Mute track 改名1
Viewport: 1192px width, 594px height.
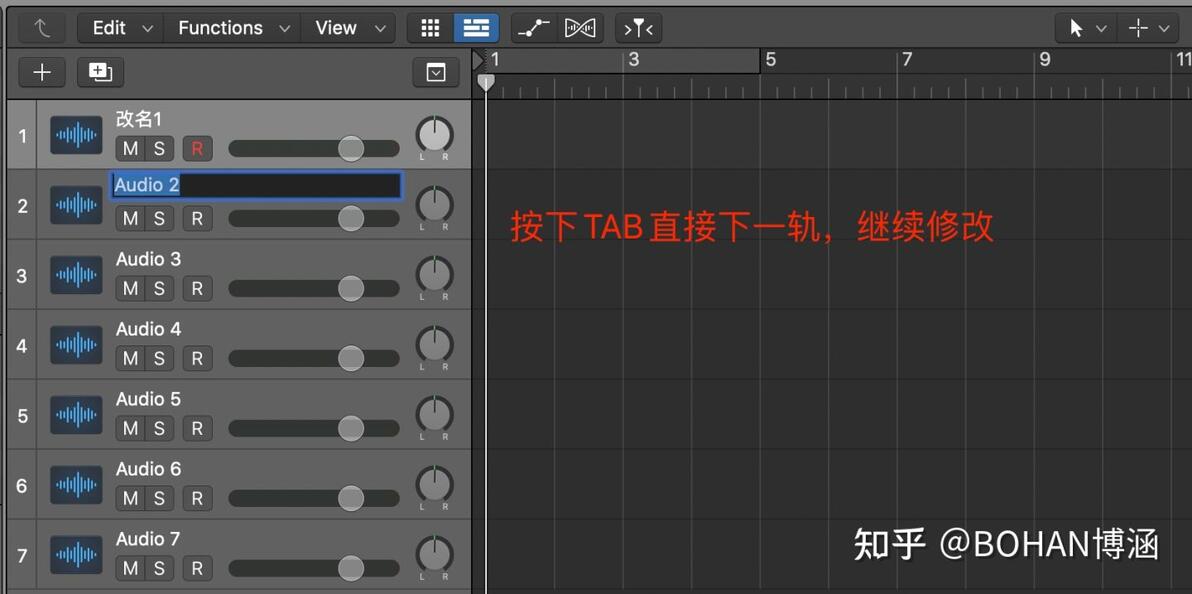click(131, 148)
